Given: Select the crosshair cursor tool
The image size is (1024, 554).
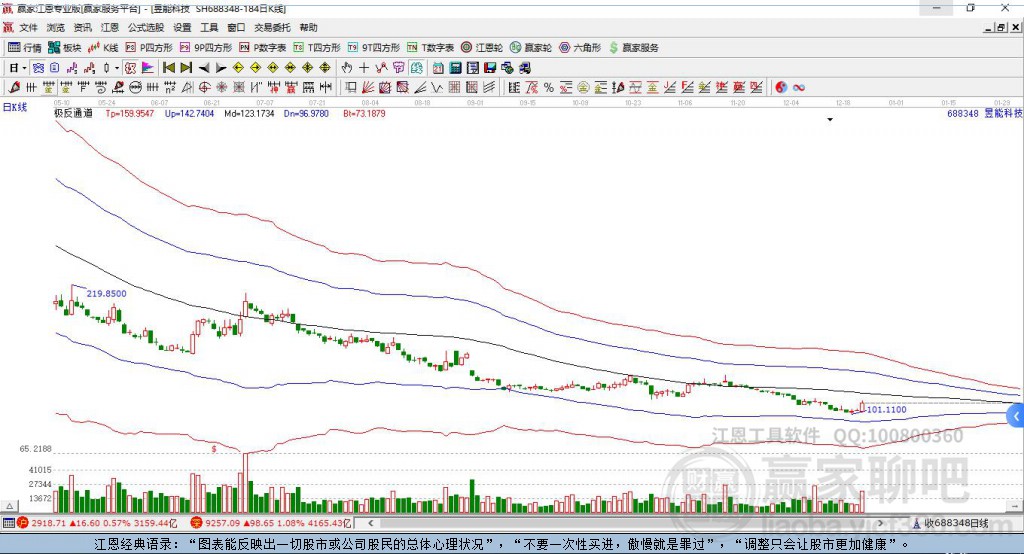Looking at the screenshot, I should point(364,68).
